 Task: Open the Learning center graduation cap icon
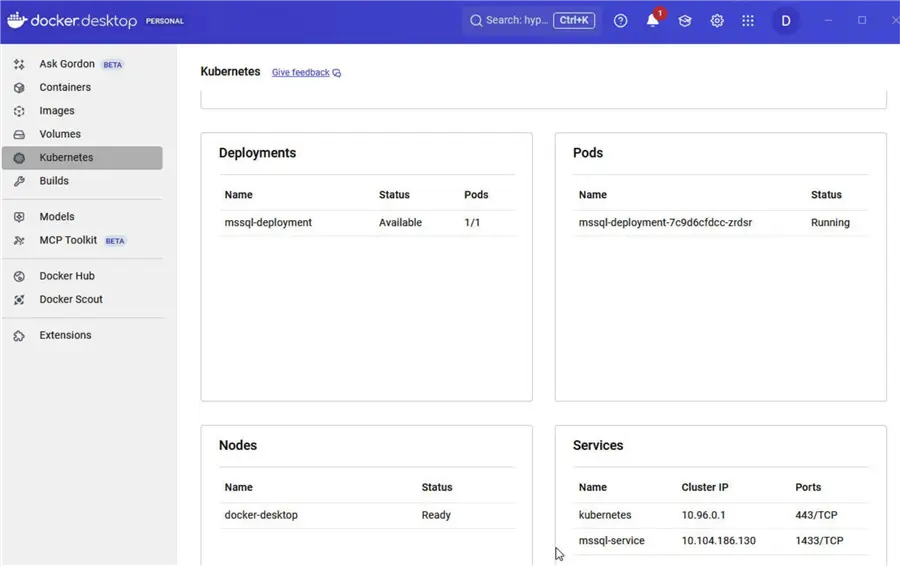pos(685,21)
